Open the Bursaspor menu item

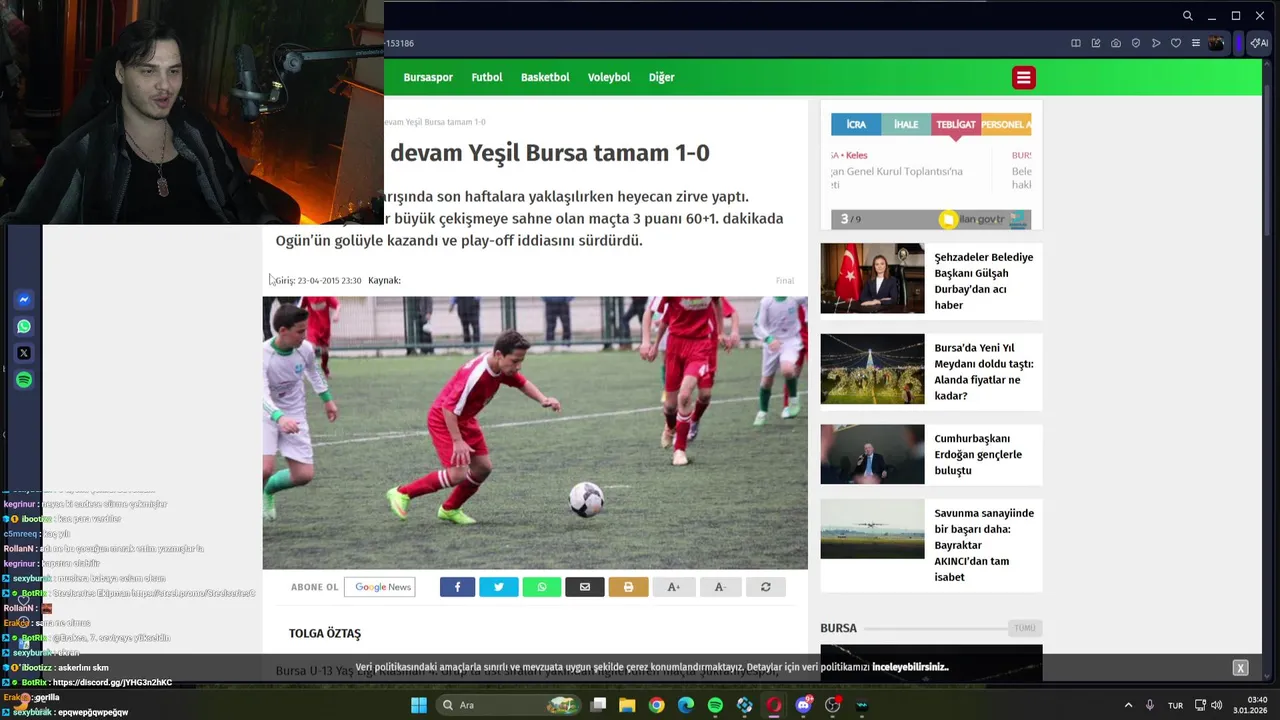click(x=428, y=77)
